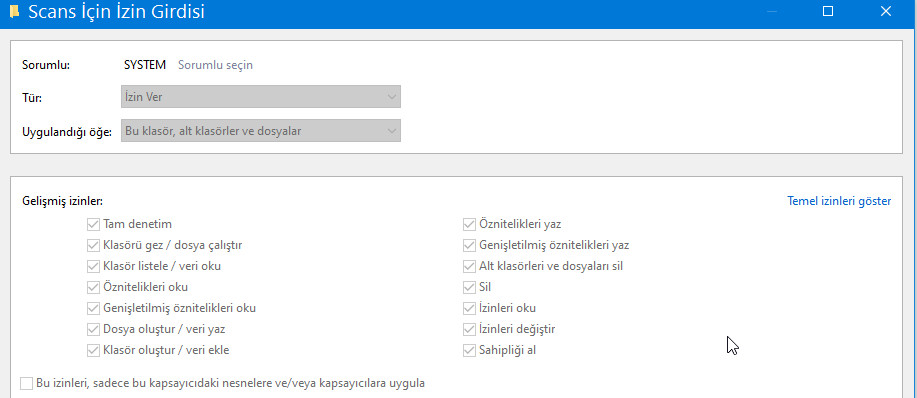Click the Gelişmiş izinler heading
This screenshot has height=398, width=917.
click(x=63, y=201)
